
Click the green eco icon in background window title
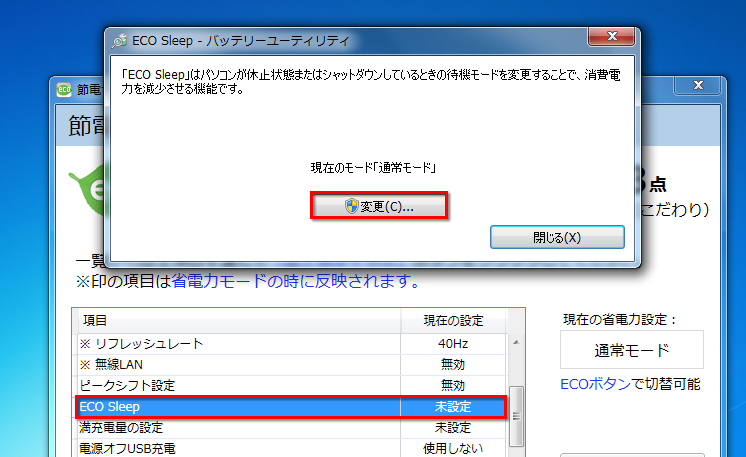point(64,89)
